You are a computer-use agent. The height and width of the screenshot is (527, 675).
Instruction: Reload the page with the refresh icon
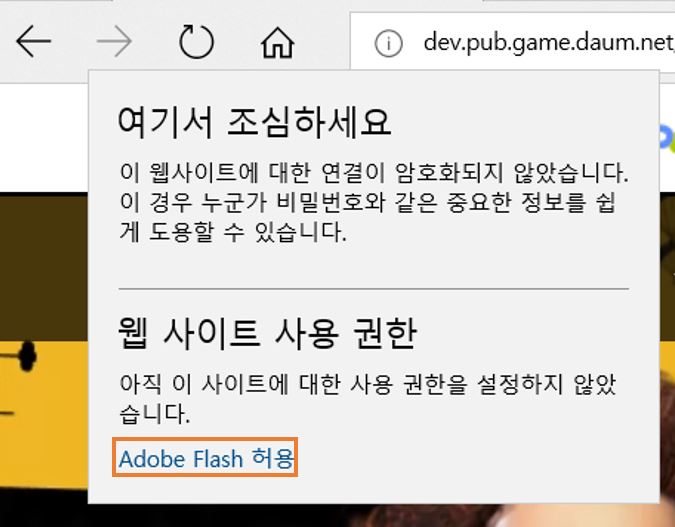(x=196, y=41)
